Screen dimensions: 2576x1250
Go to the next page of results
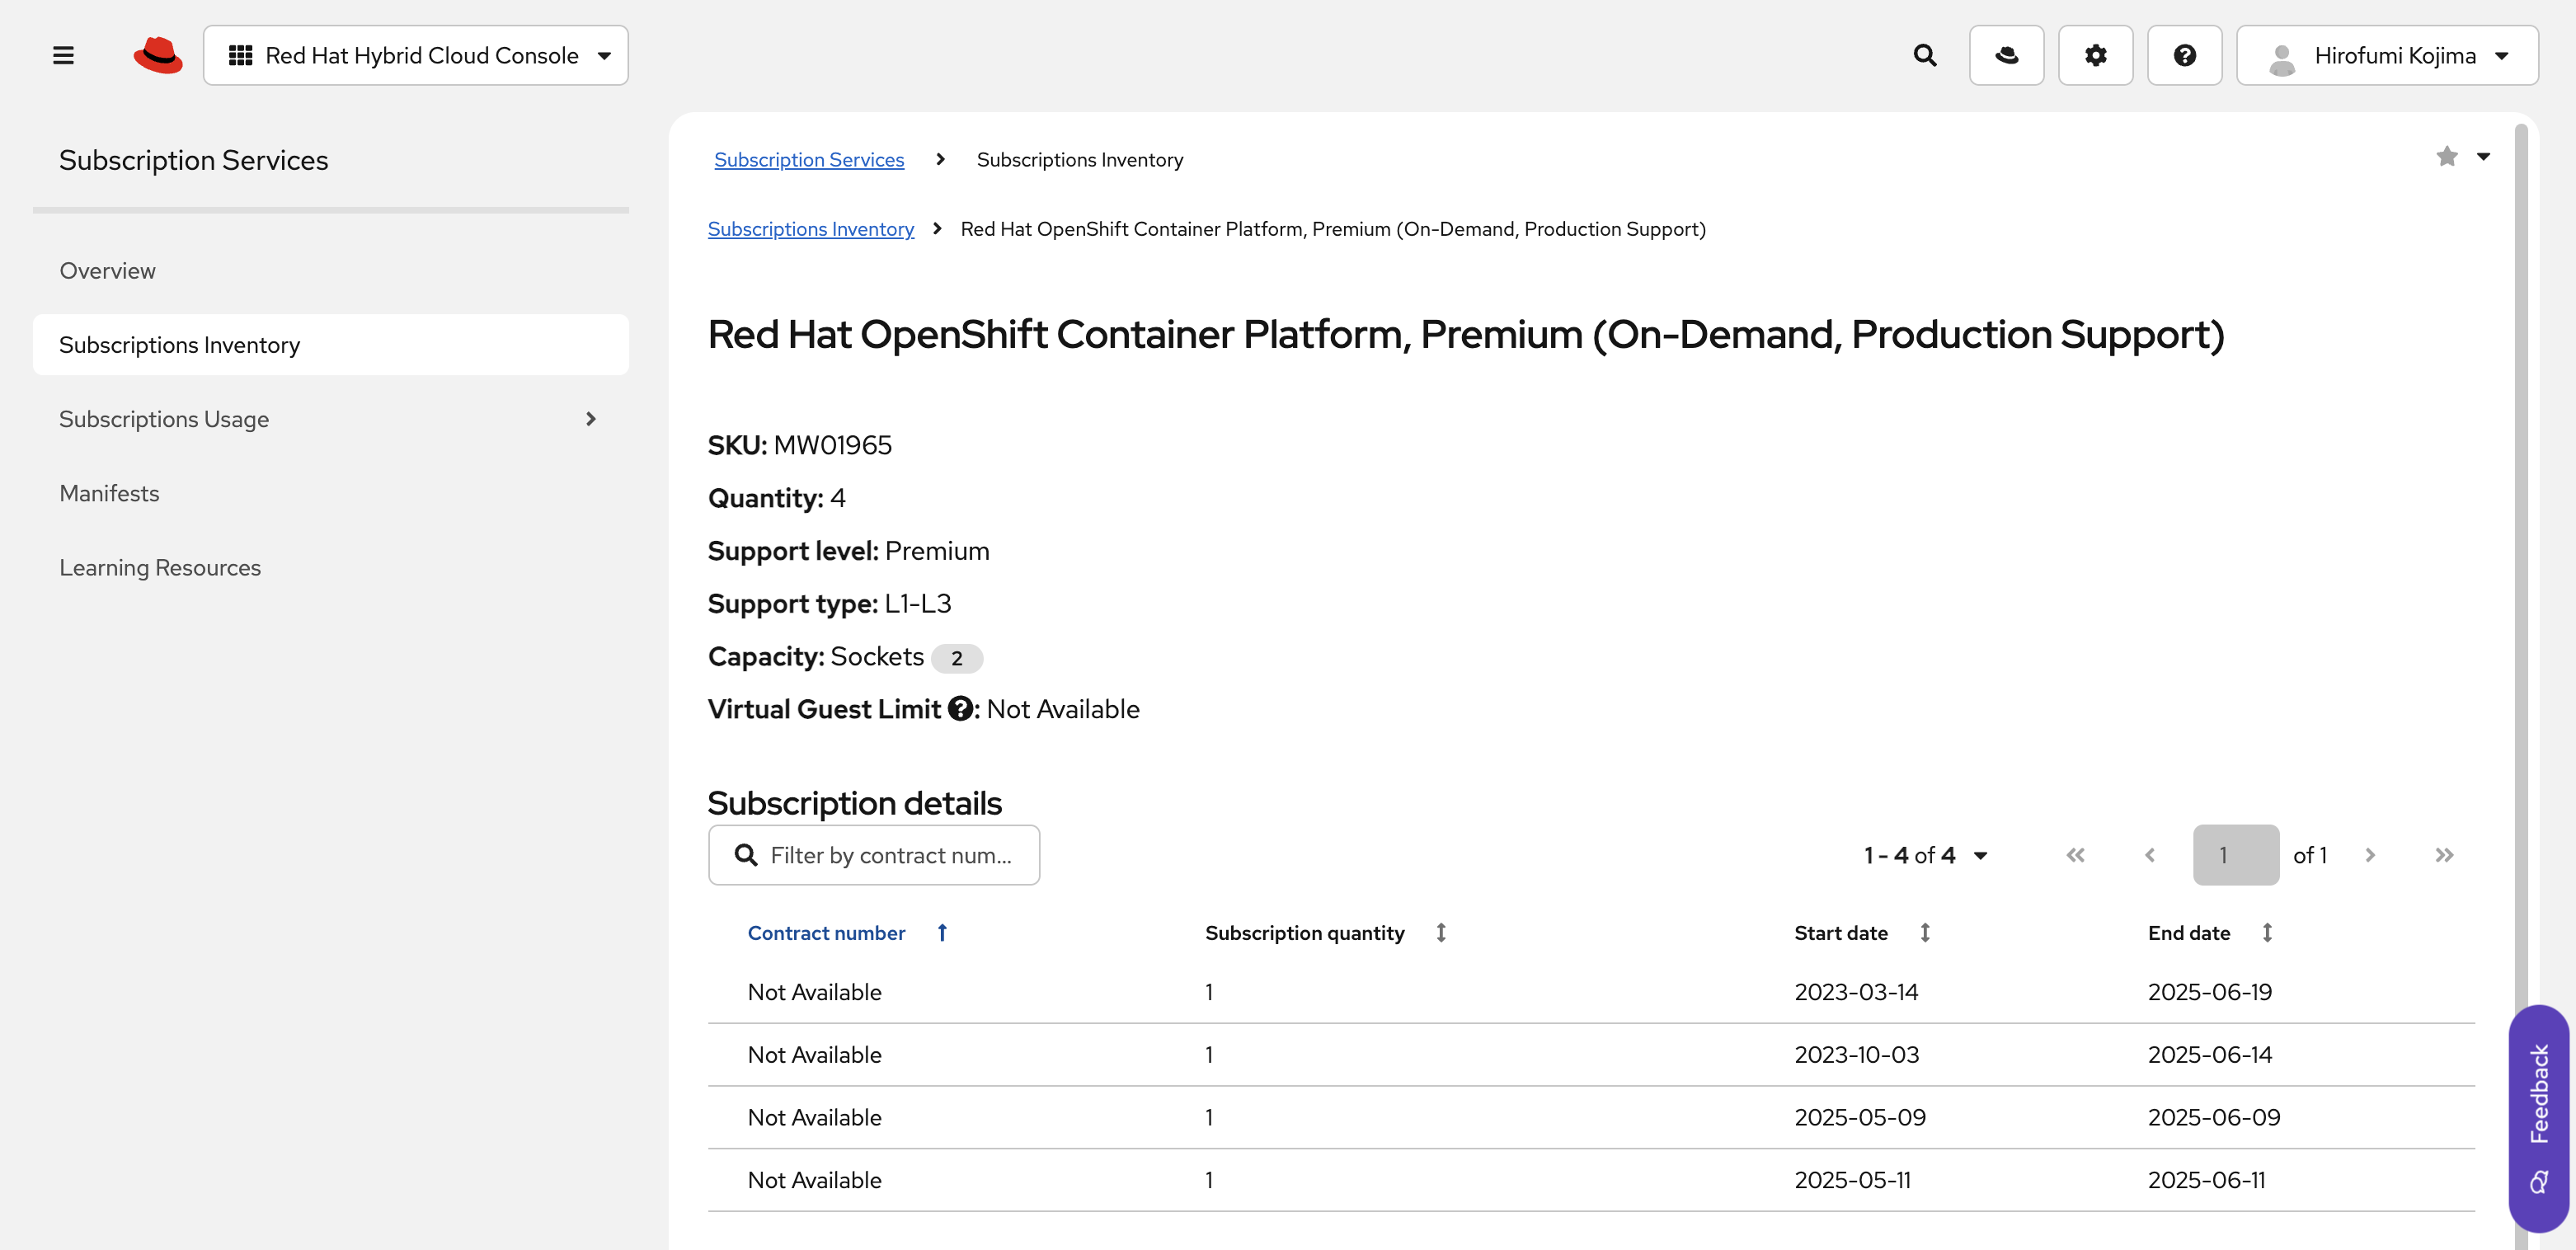(2369, 855)
